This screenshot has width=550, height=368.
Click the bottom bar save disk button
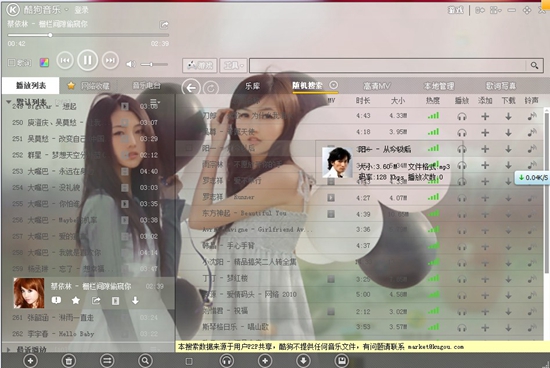[342, 360]
